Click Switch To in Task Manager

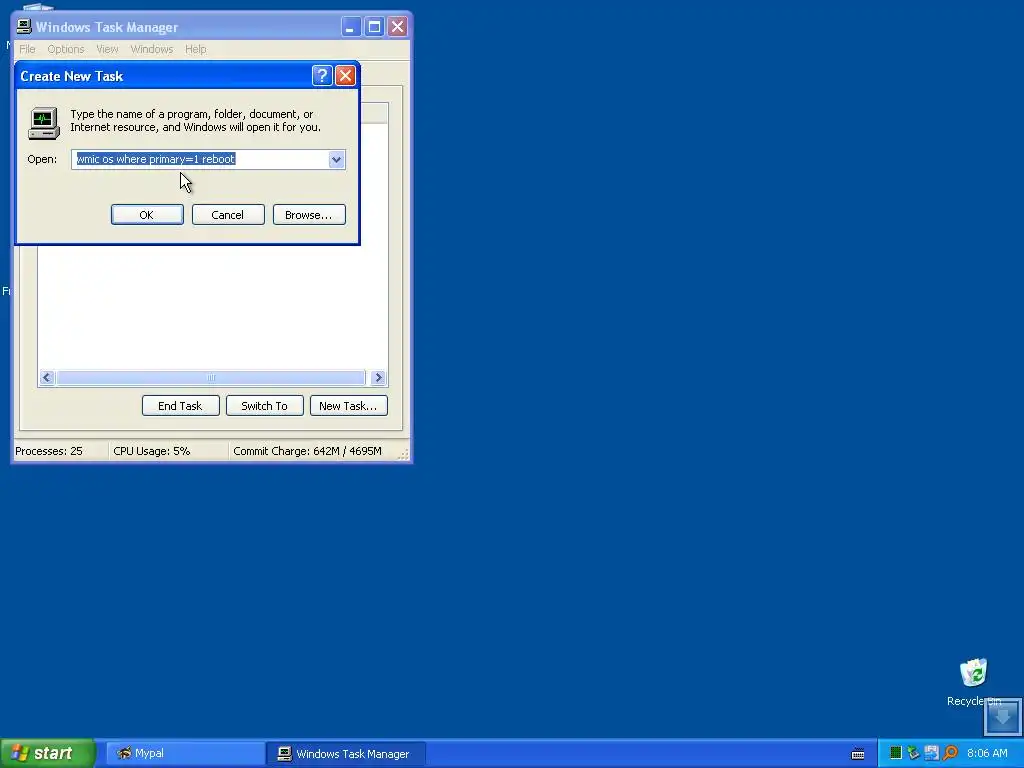(264, 406)
